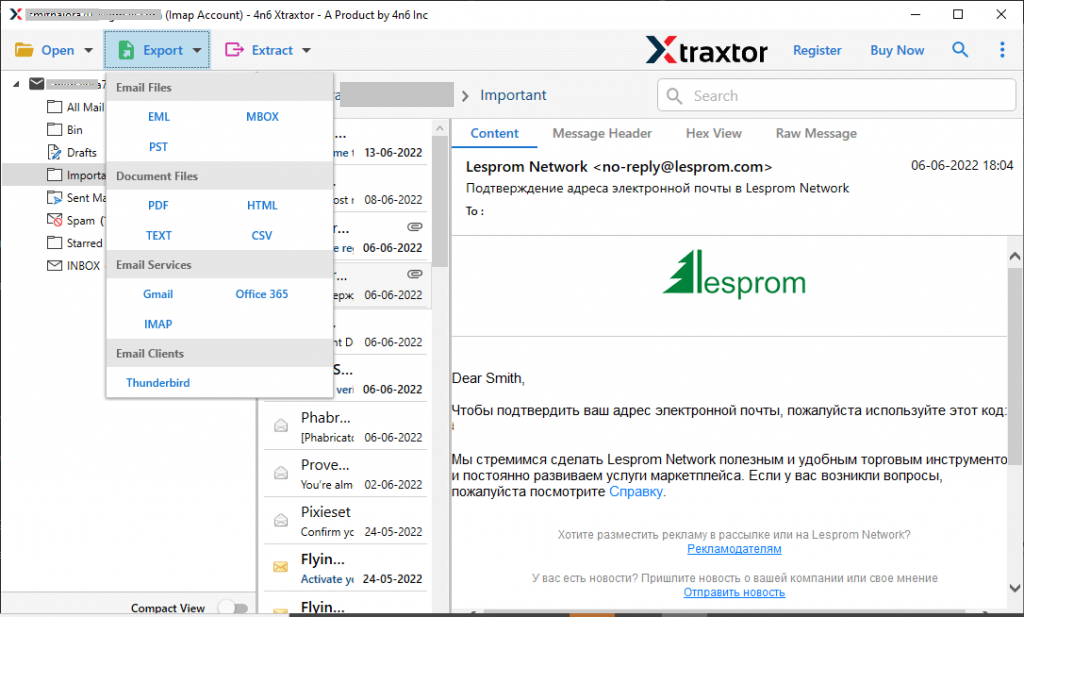This screenshot has width=1086, height=678.
Task: Click the attachment icon on the Pixieset email
Action: (x=282, y=520)
